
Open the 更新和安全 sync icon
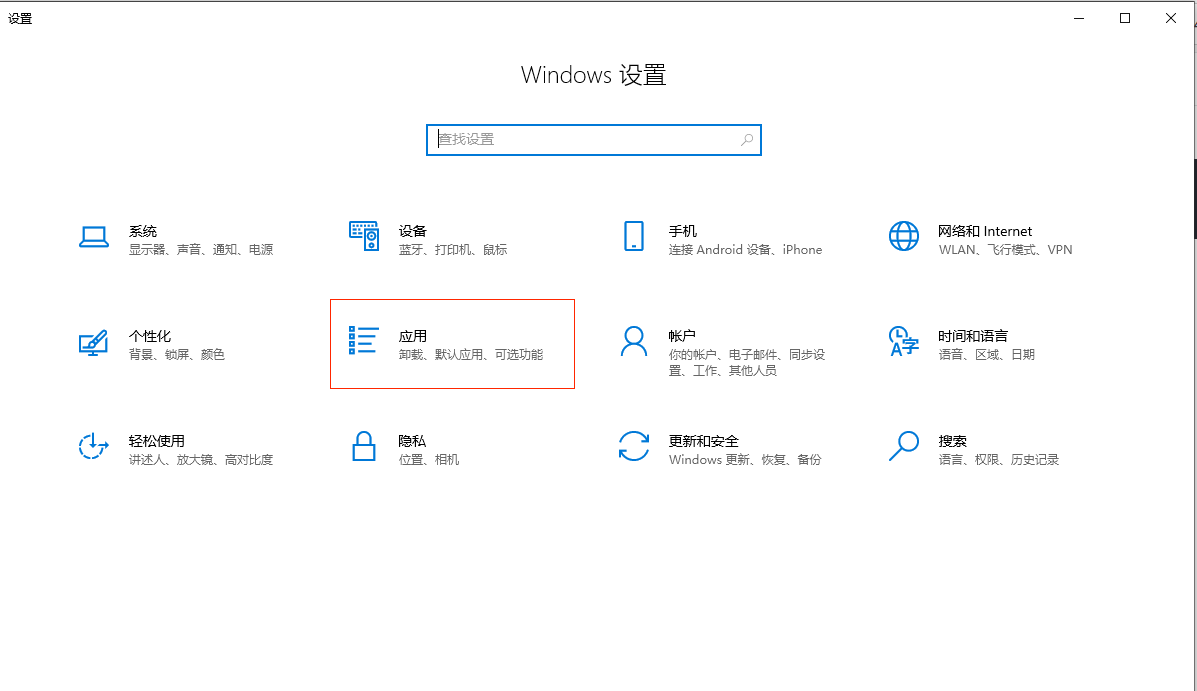coord(634,447)
